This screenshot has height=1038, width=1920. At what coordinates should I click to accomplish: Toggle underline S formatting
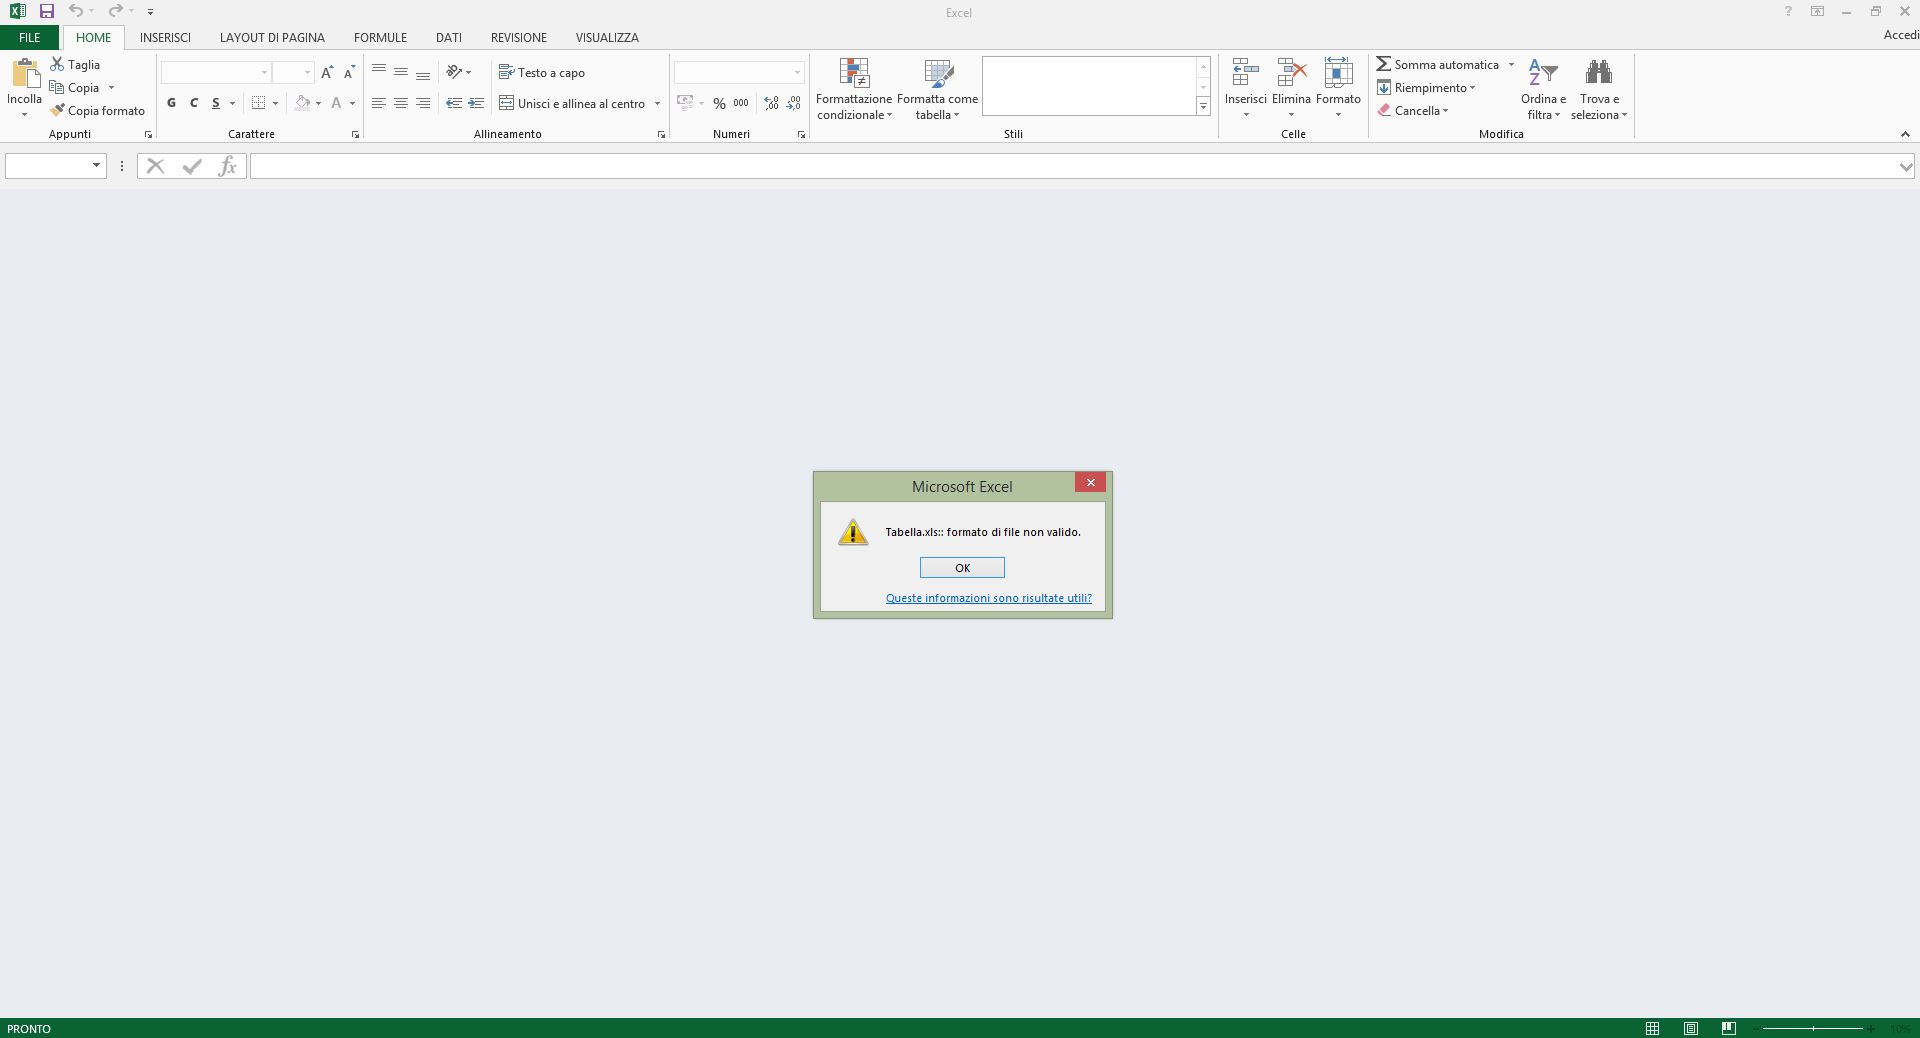tap(215, 103)
